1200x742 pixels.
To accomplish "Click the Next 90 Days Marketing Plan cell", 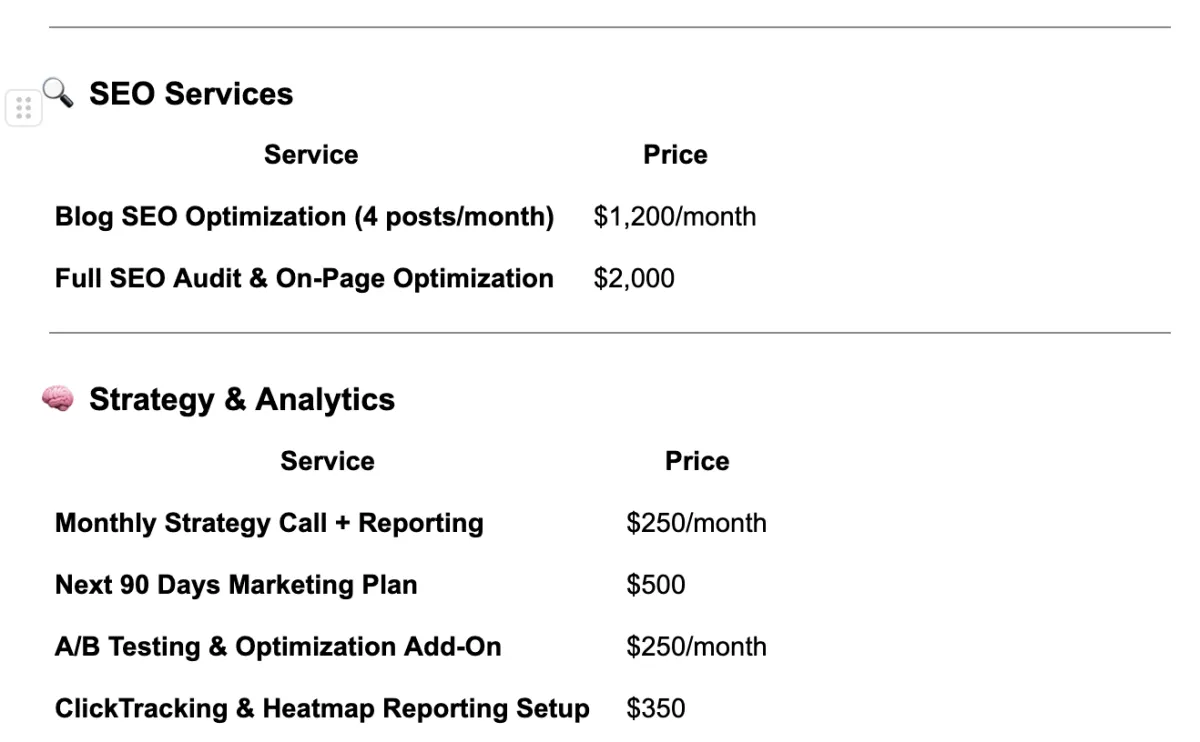I will [x=236, y=585].
